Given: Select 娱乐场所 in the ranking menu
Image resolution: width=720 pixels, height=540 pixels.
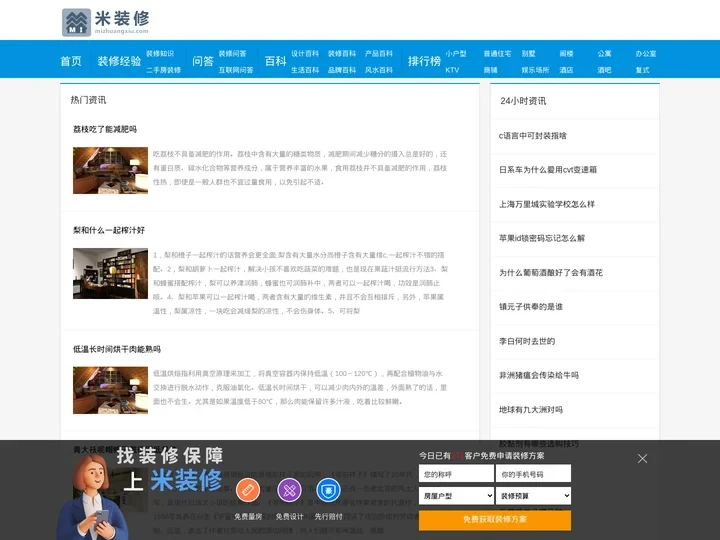Looking at the screenshot, I should tap(535, 70).
